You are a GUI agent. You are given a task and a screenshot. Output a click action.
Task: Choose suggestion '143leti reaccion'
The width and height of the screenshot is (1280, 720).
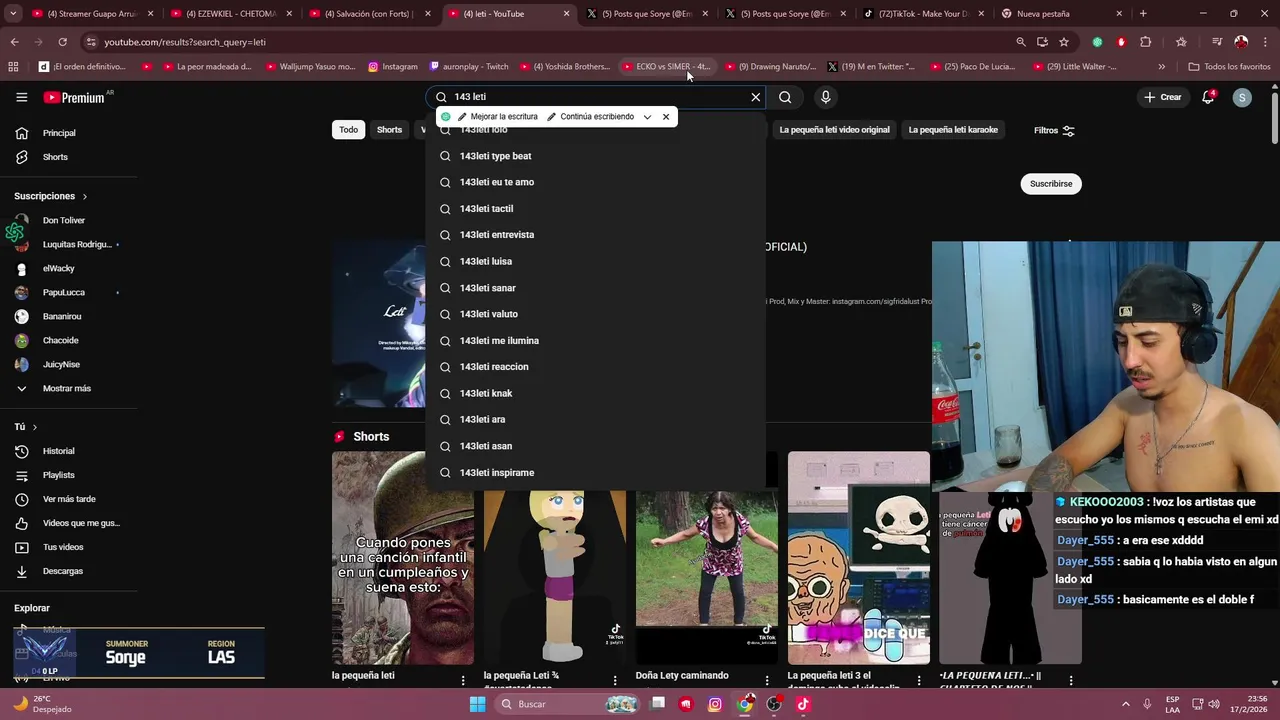pos(595,367)
